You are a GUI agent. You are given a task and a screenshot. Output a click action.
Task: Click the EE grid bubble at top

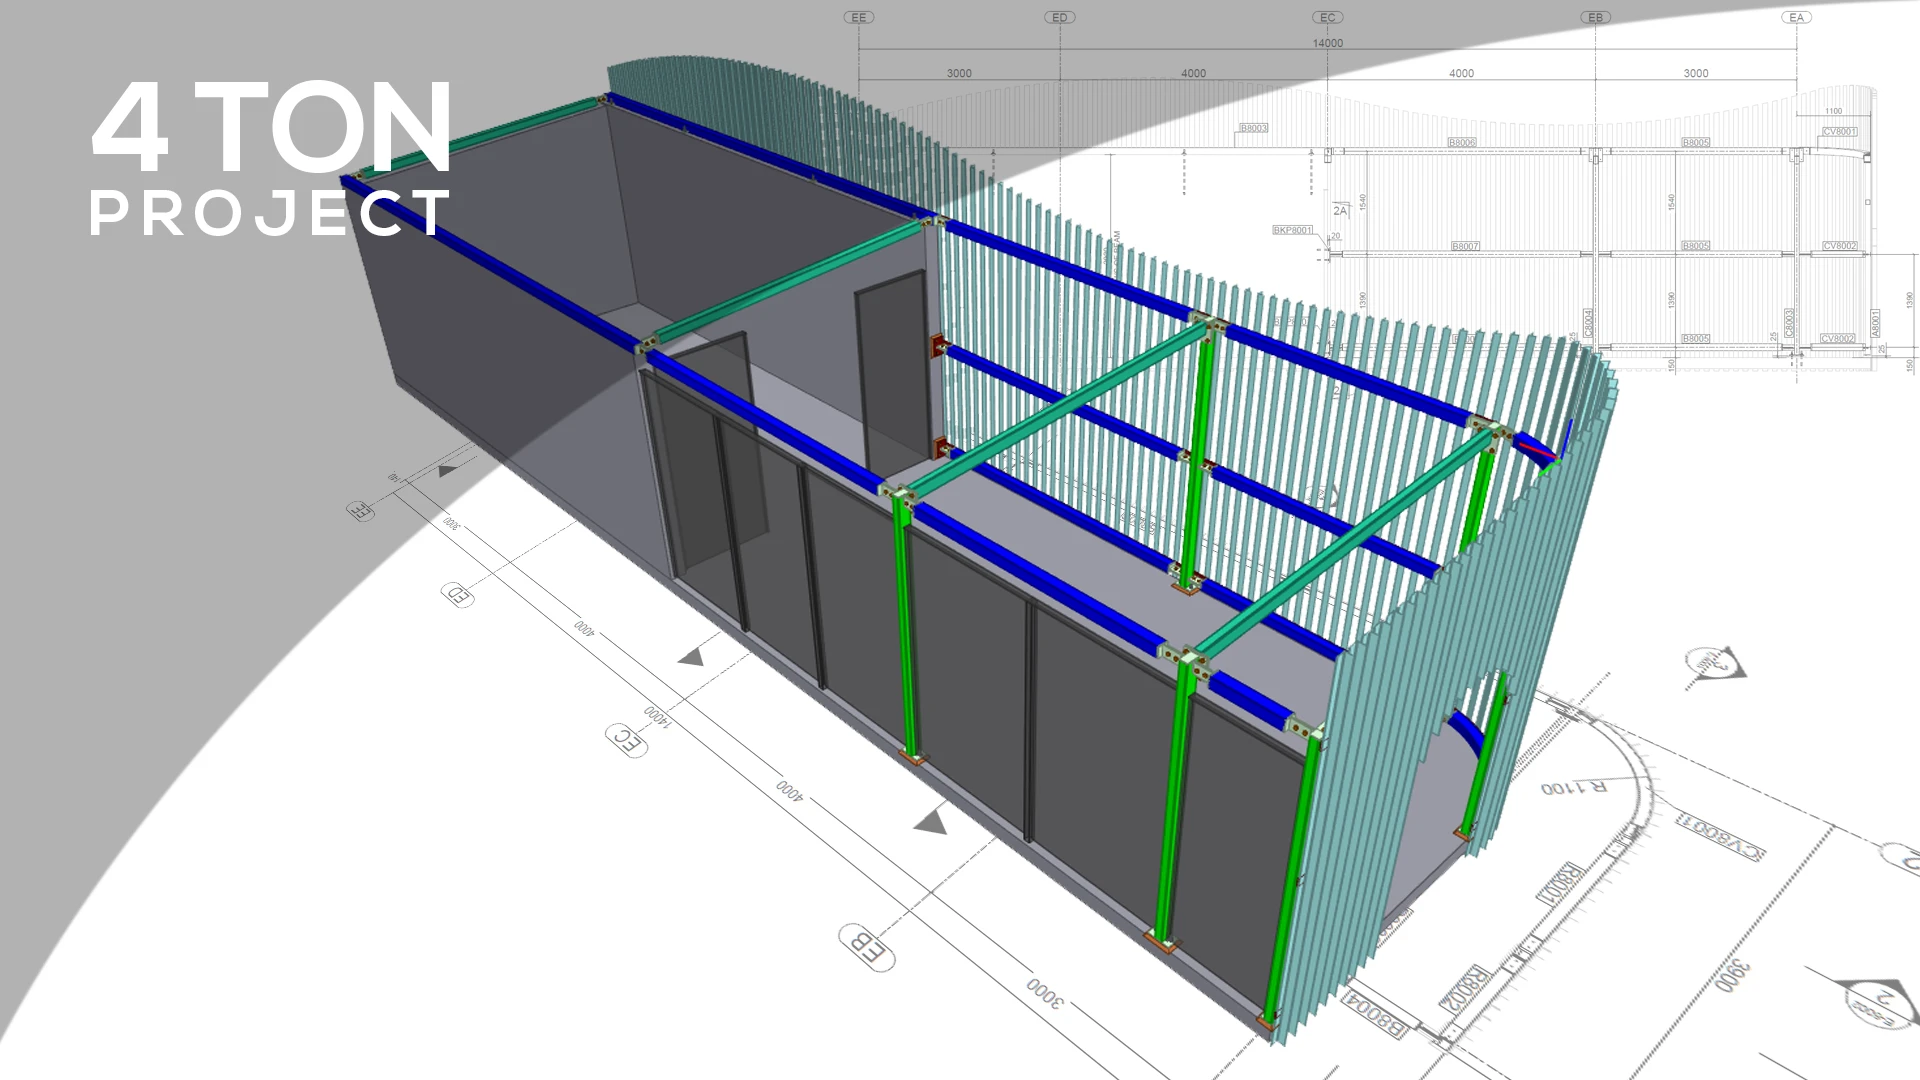858,17
